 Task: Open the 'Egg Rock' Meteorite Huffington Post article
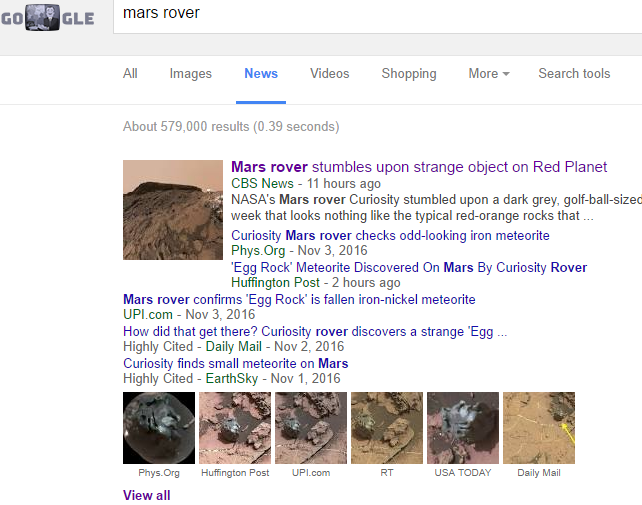[408, 268]
